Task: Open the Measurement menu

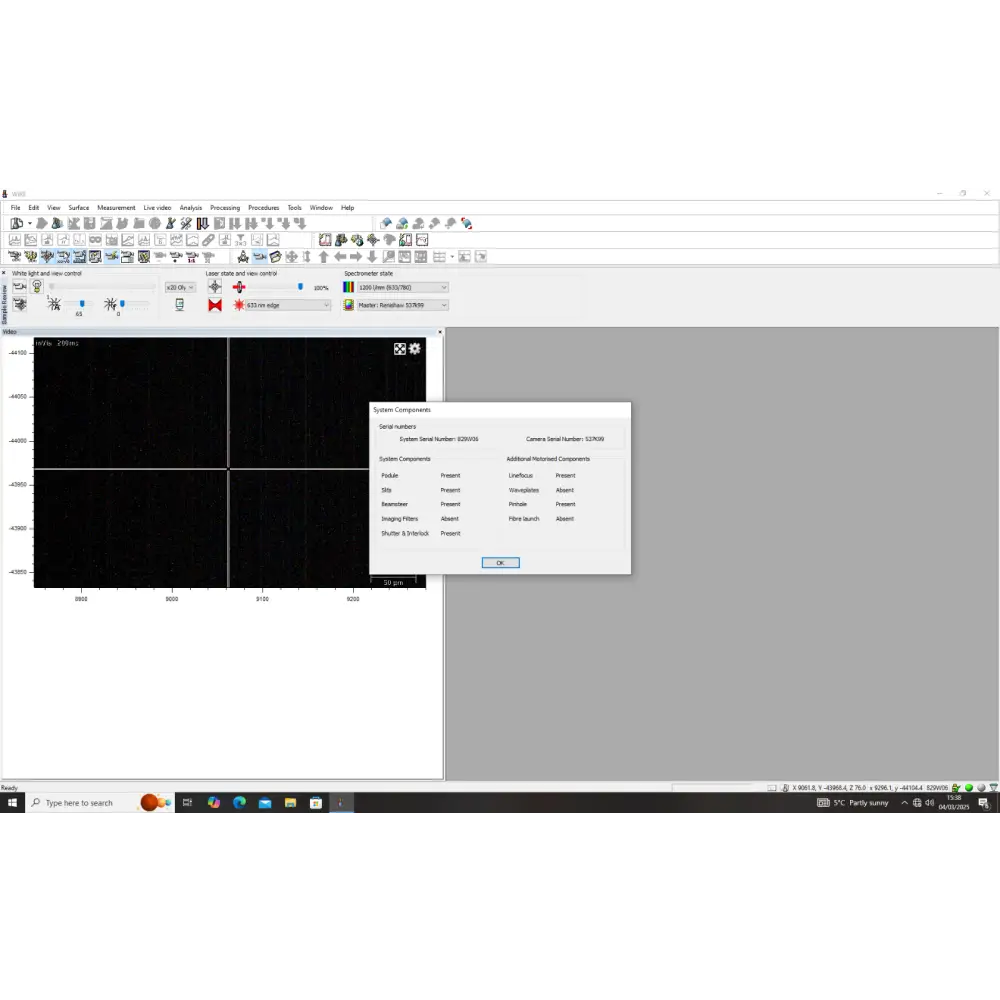Action: pyautogui.click(x=116, y=207)
